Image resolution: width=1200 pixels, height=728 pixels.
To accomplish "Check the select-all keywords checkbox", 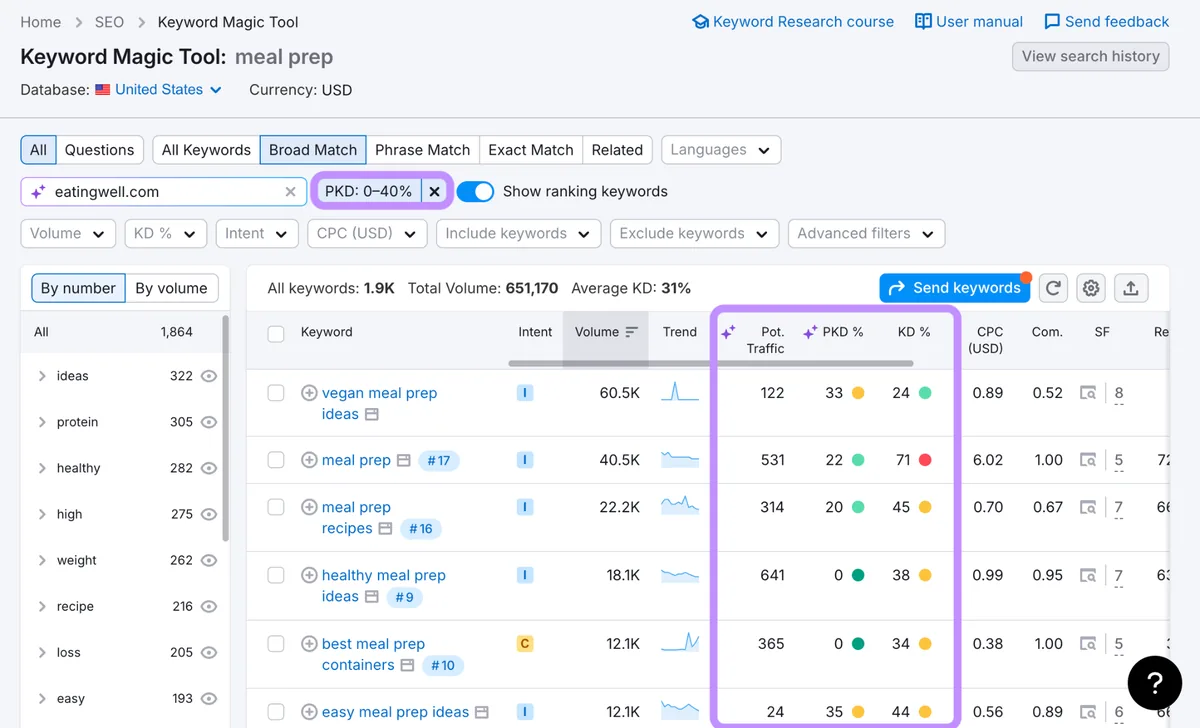I will point(276,334).
